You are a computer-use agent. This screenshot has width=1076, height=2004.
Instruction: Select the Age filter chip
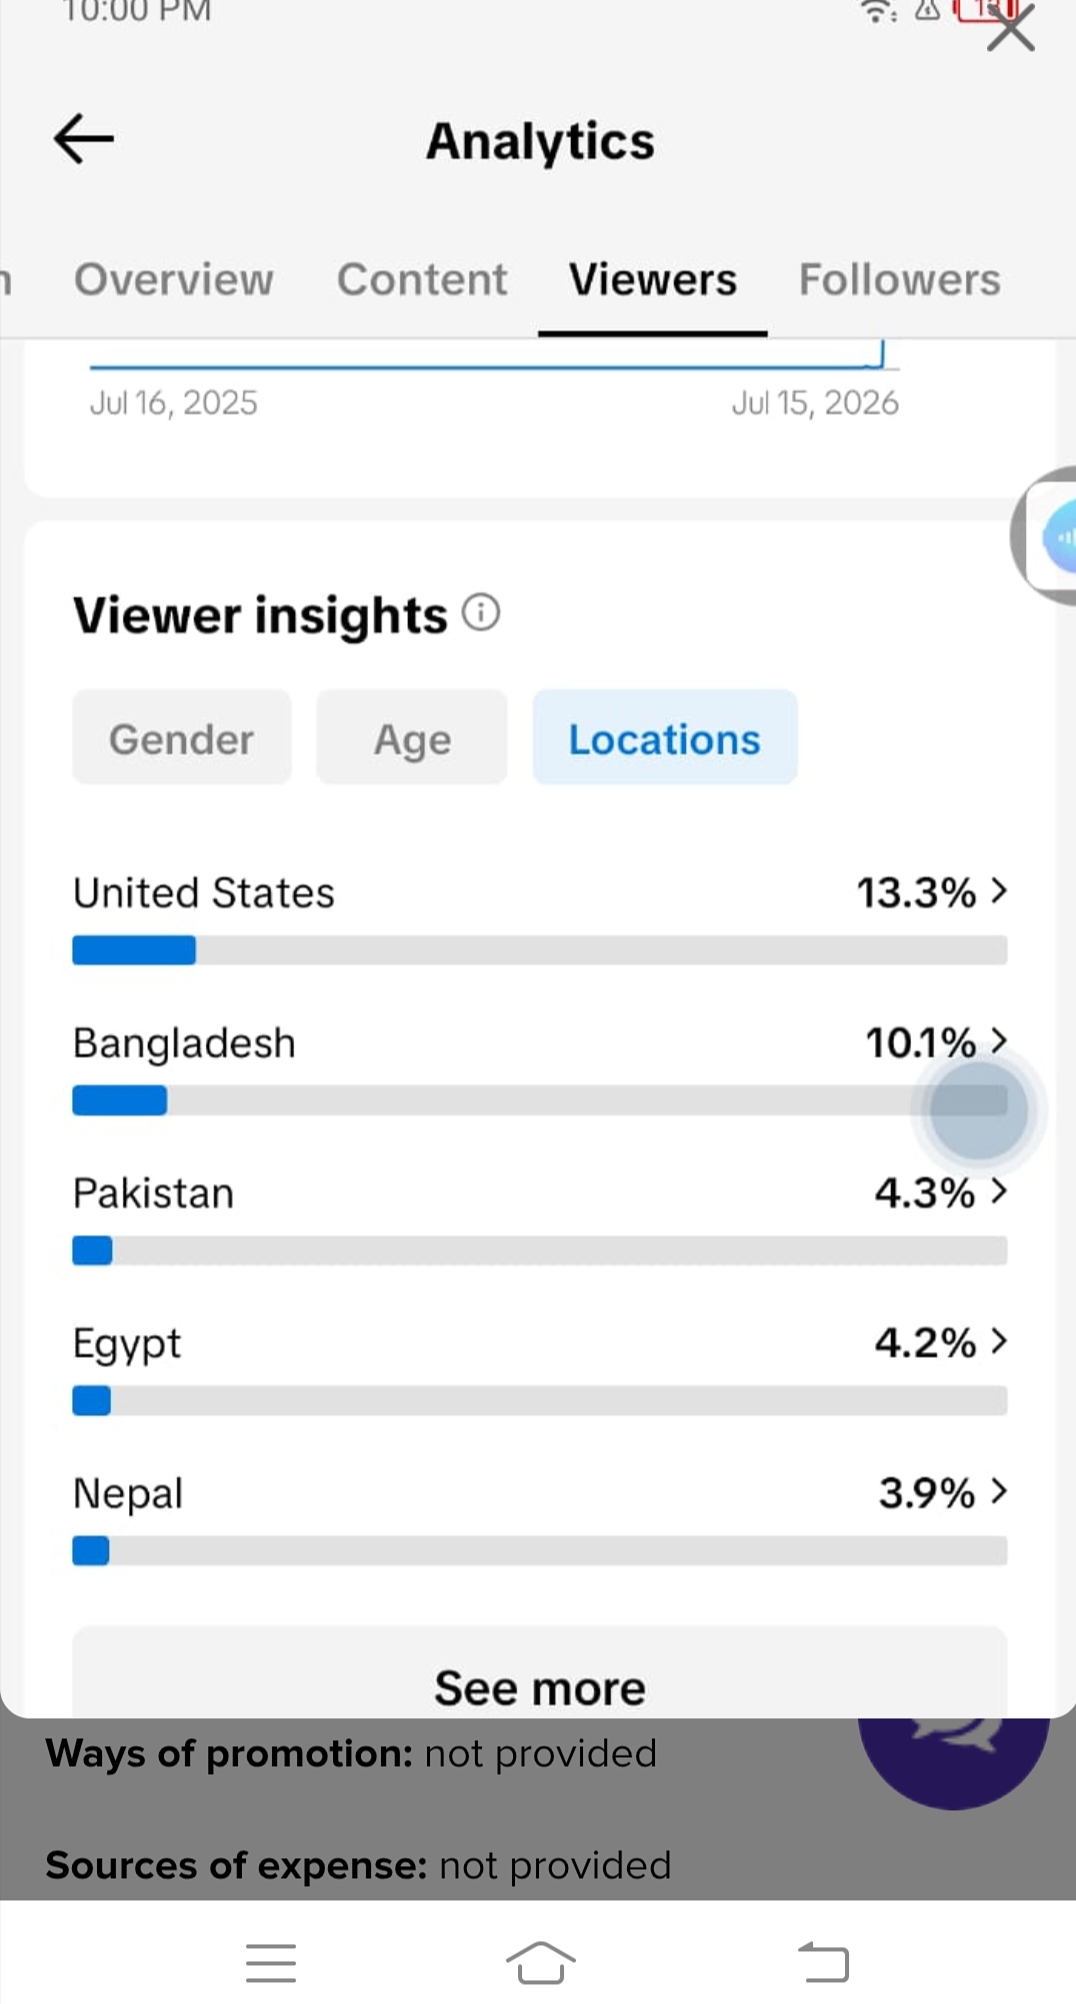(412, 738)
